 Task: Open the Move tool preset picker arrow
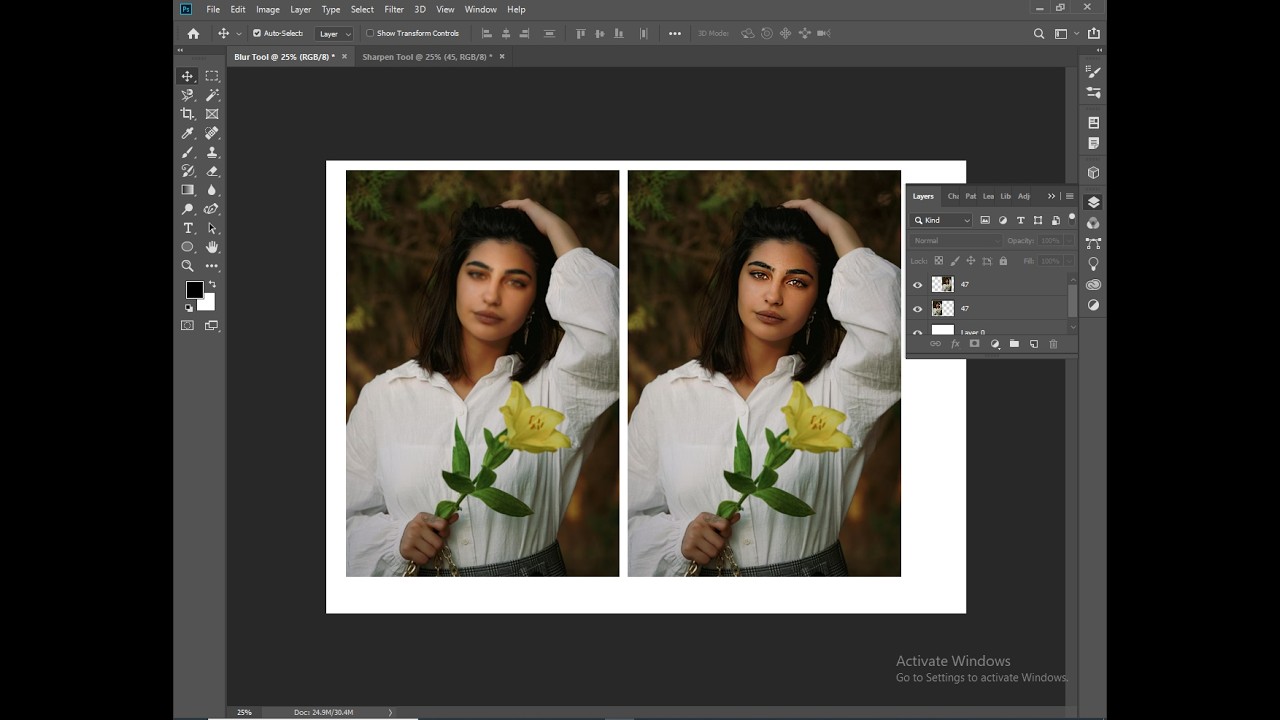click(x=239, y=33)
